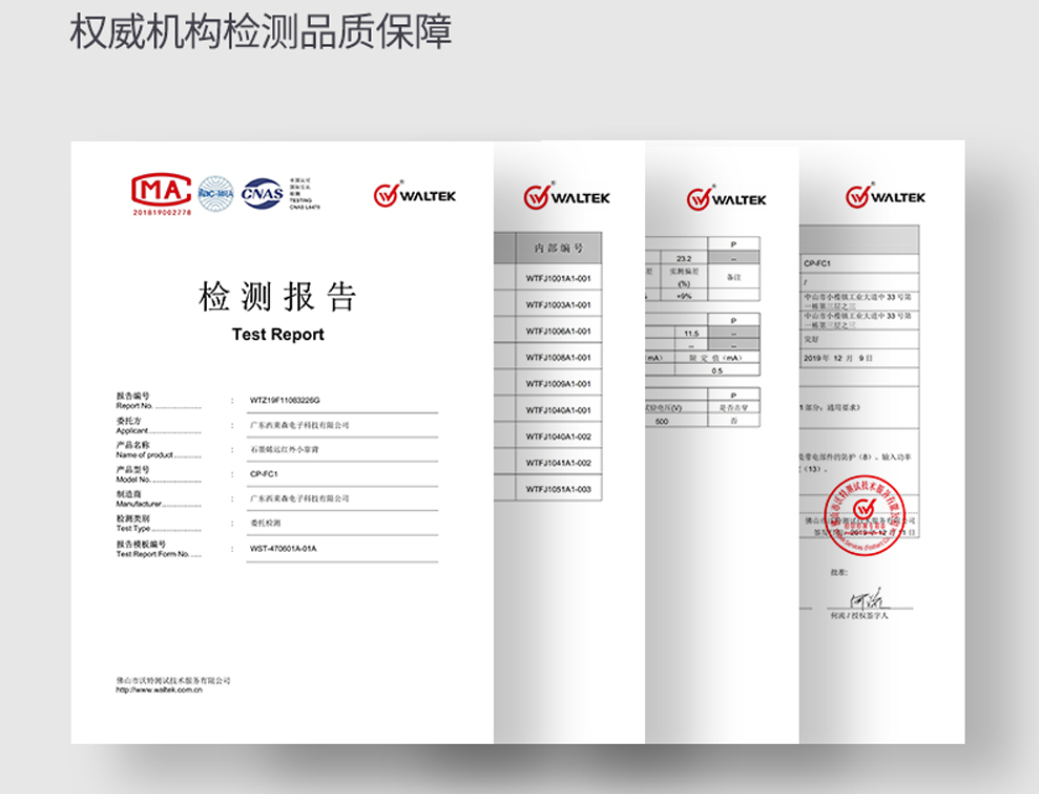Click the Model No. value on the cover page

[263, 474]
